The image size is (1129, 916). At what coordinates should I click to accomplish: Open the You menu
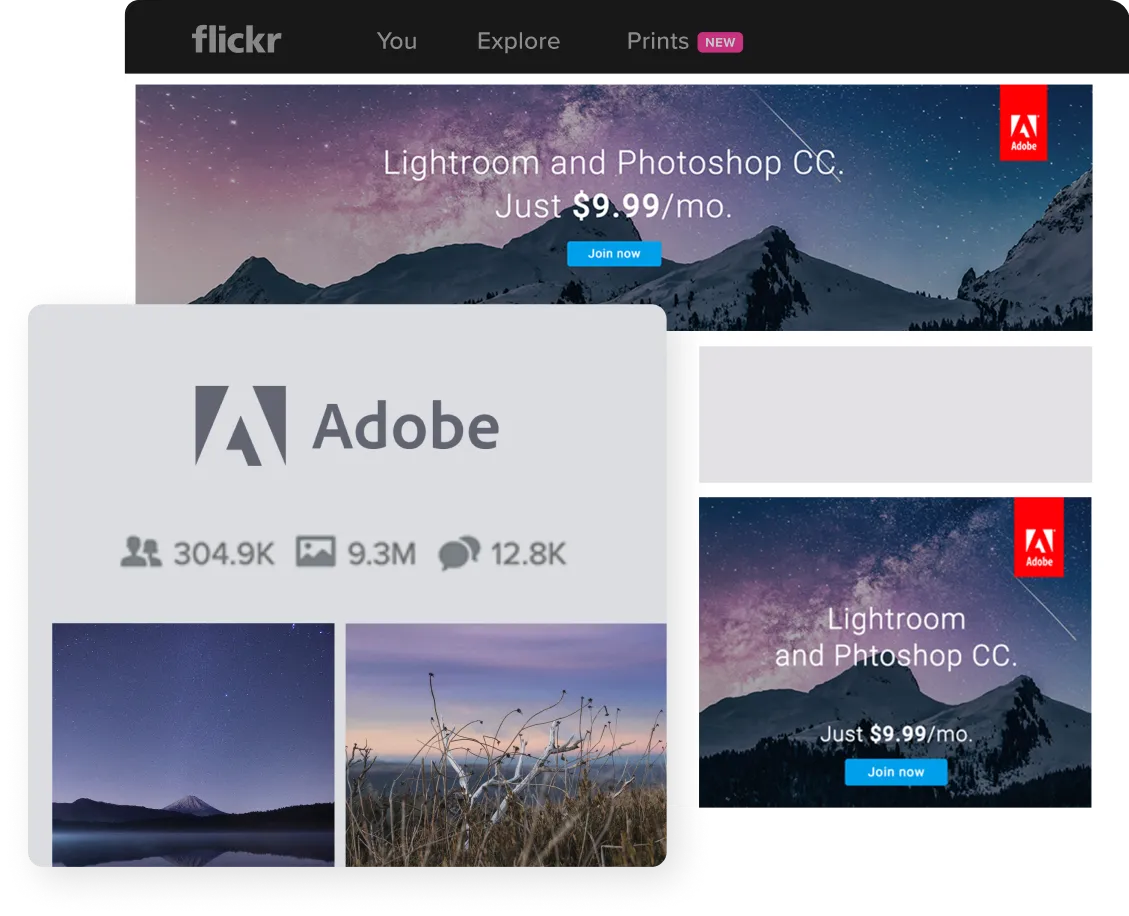point(397,42)
